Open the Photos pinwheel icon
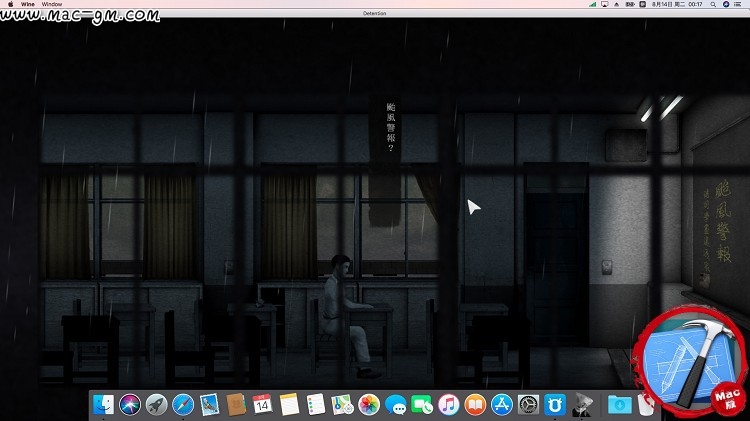The width and height of the screenshot is (750, 421). [x=369, y=405]
